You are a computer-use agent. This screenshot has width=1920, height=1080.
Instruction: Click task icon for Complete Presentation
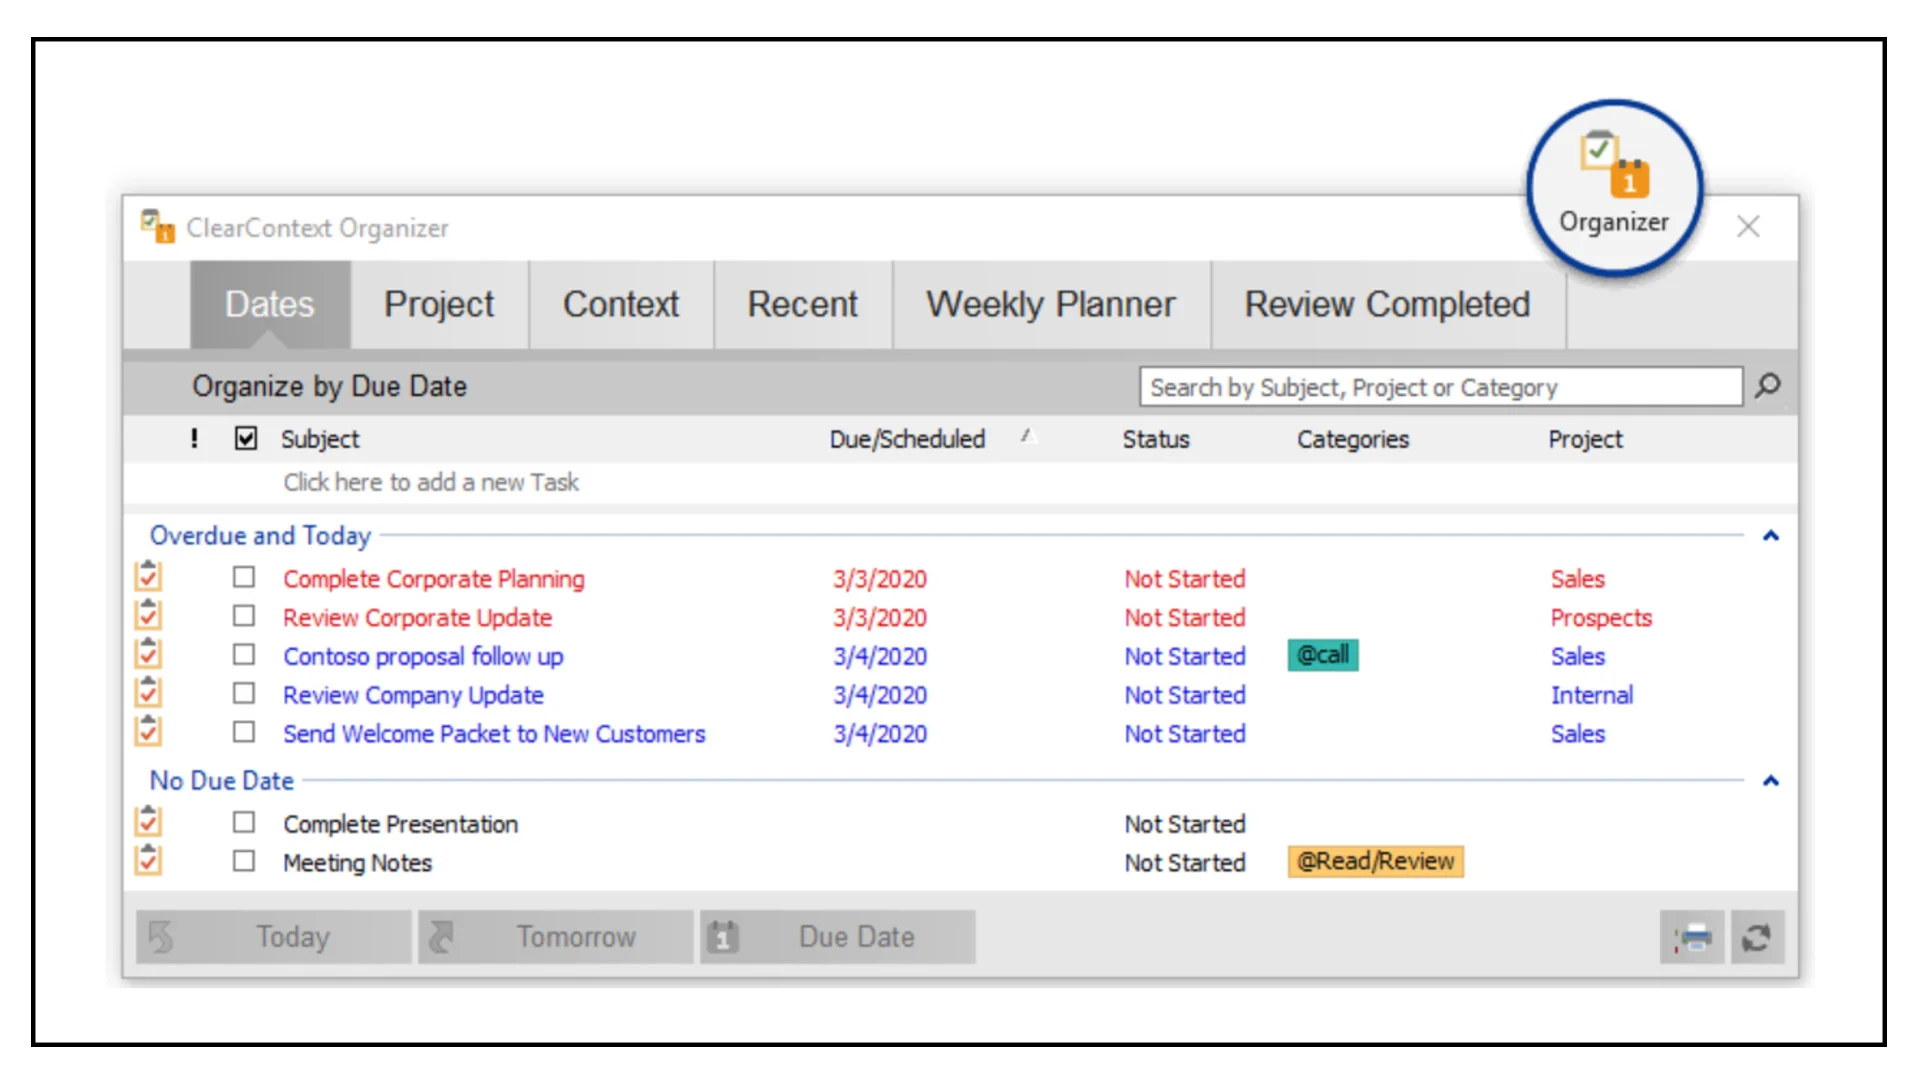click(148, 822)
